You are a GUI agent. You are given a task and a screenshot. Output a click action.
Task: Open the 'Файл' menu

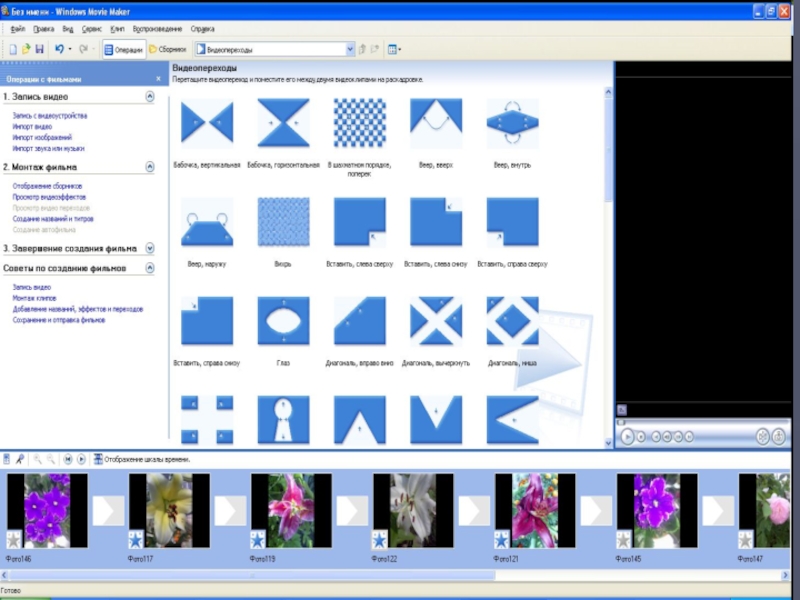17,29
